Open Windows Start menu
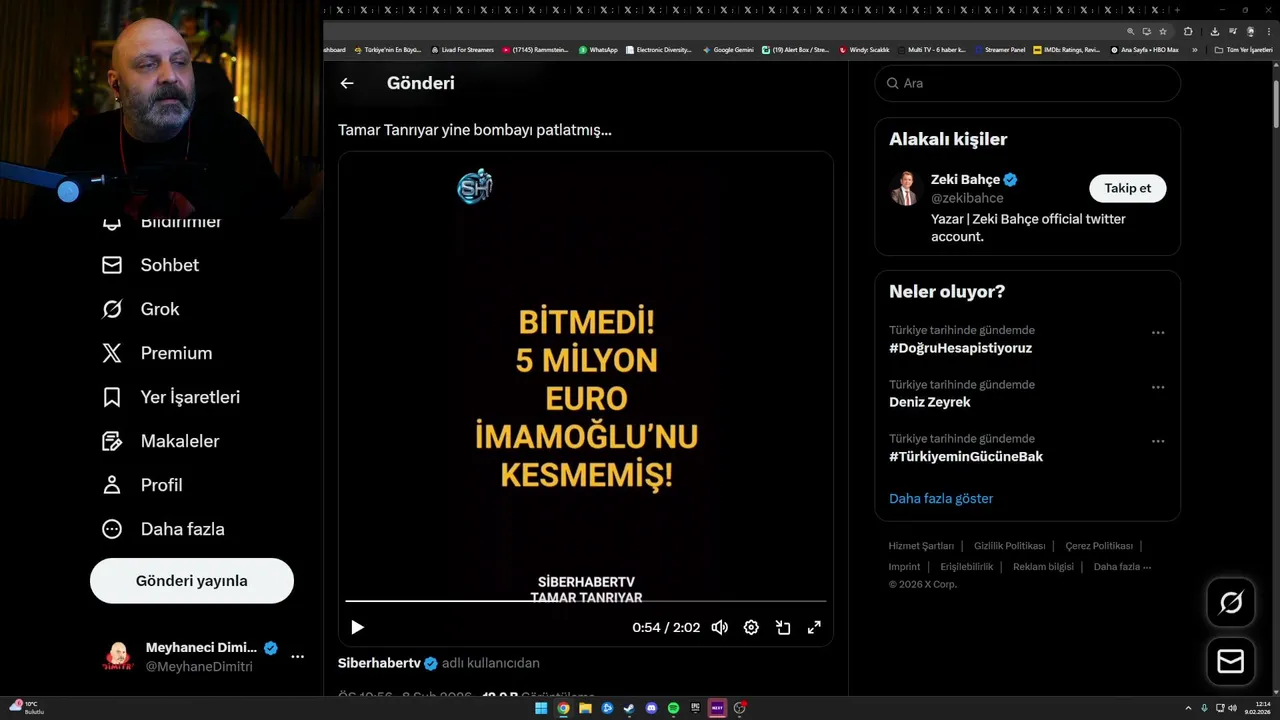The height and width of the screenshot is (720, 1280). coord(541,708)
